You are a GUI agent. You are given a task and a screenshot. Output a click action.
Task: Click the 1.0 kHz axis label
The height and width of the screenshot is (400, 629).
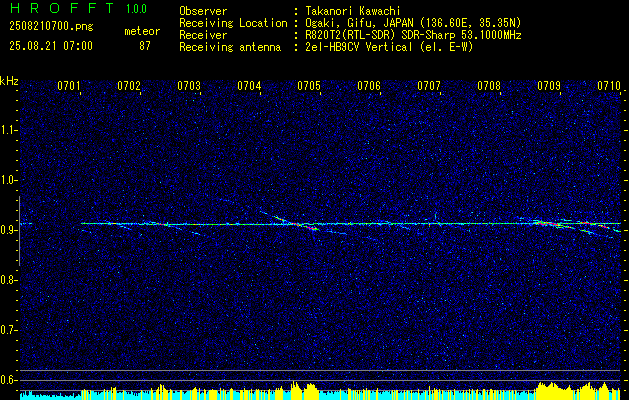(x=9, y=180)
